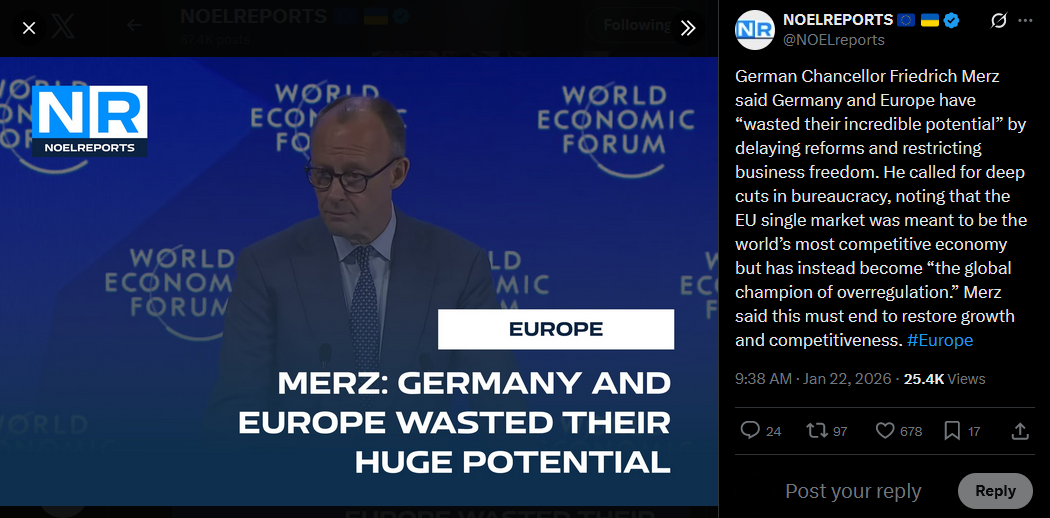Open the 9:38 AM Jan 22 timestamp
This screenshot has height=518, width=1050.
click(813, 379)
